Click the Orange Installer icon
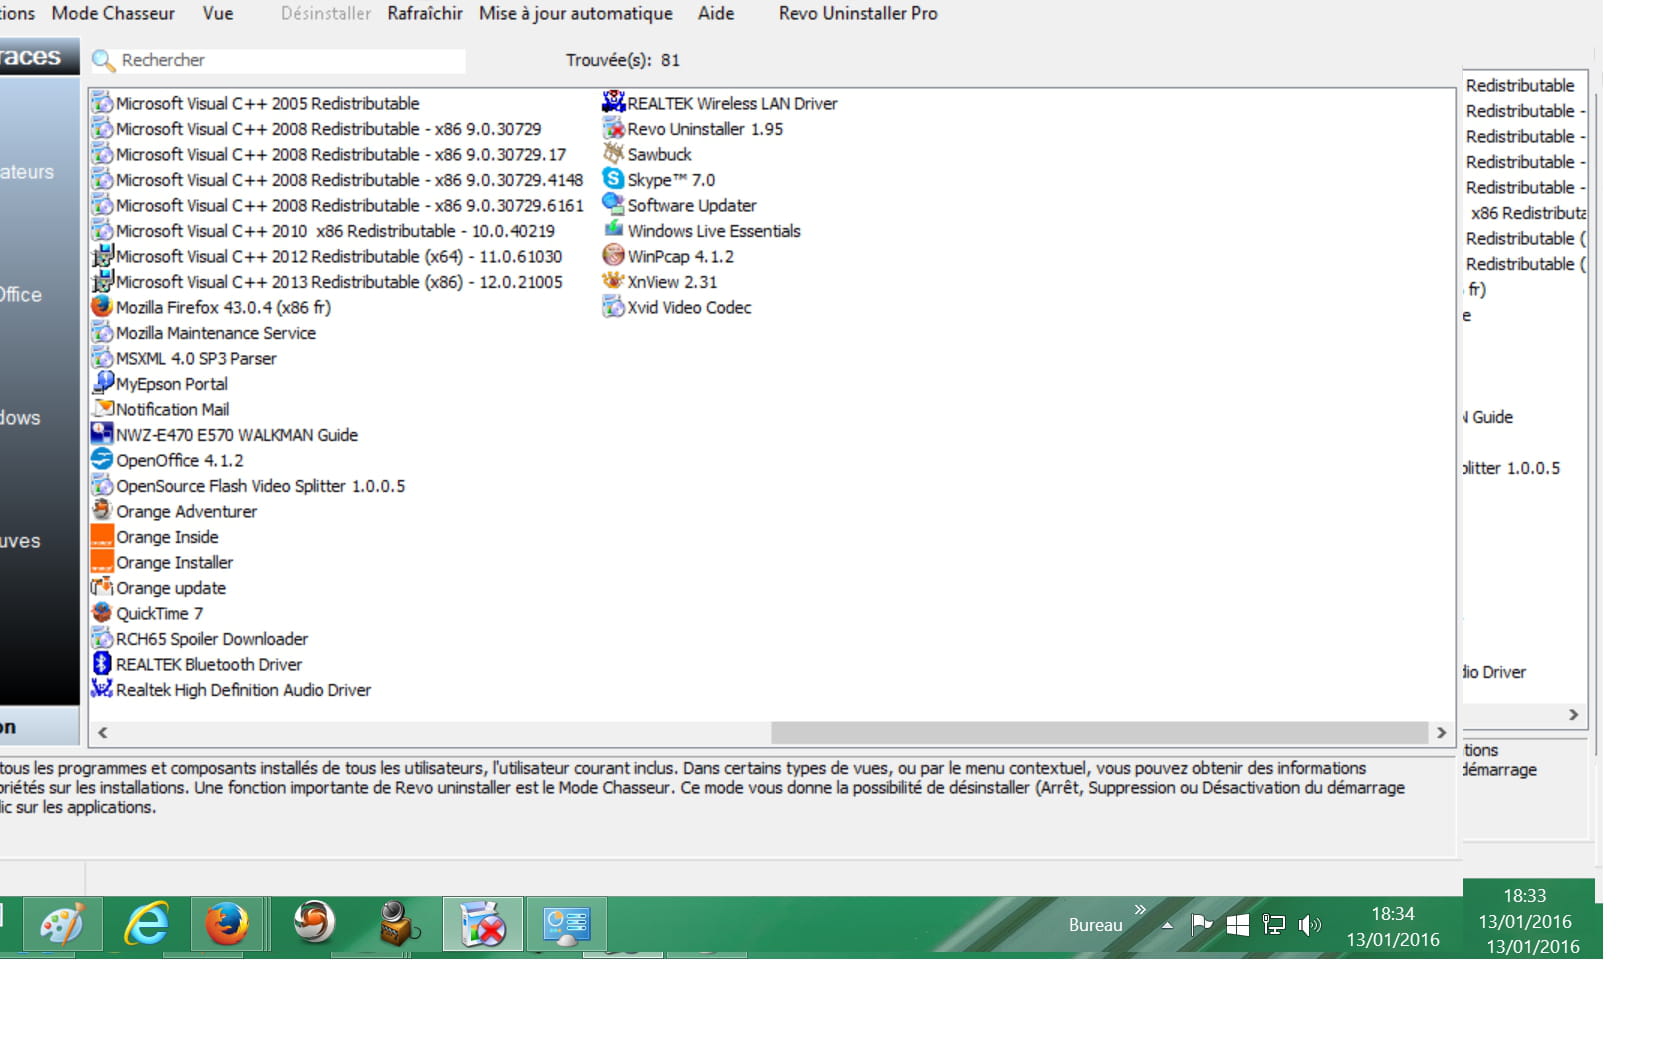 pos(102,561)
